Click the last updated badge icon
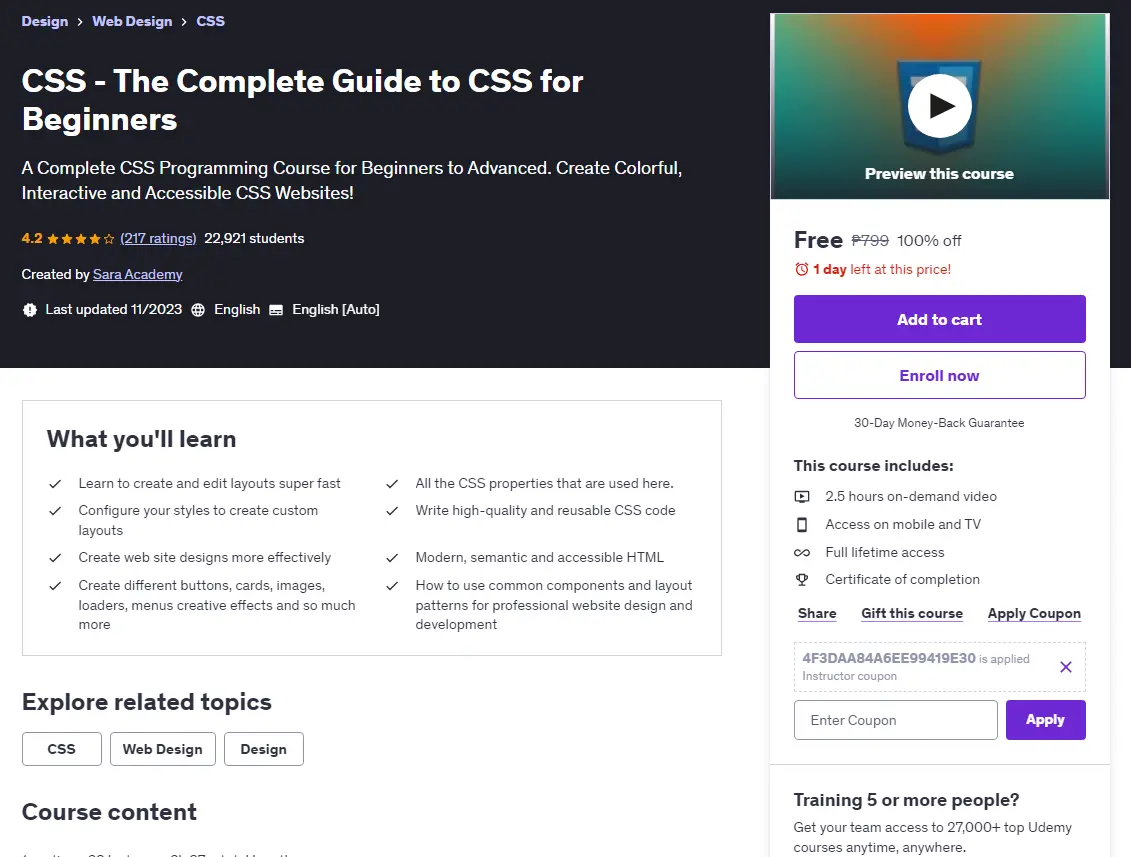 pyautogui.click(x=30, y=310)
